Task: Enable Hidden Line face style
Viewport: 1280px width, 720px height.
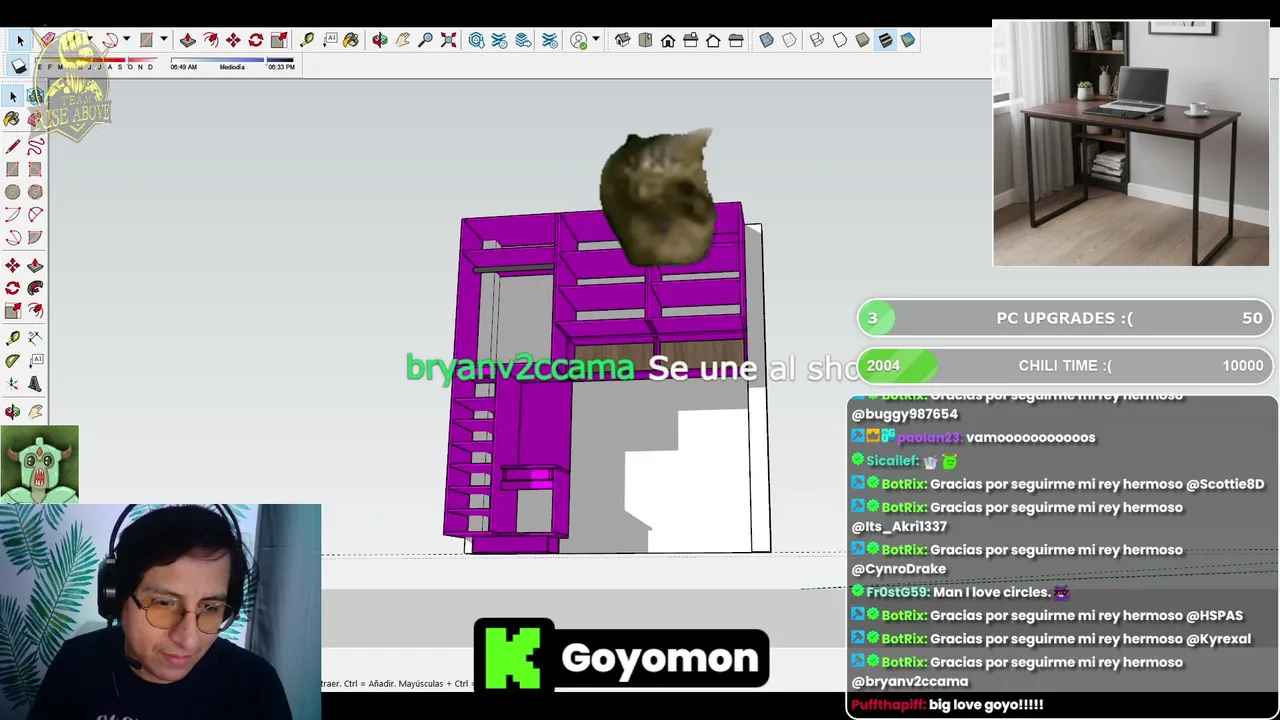Action: coord(840,40)
